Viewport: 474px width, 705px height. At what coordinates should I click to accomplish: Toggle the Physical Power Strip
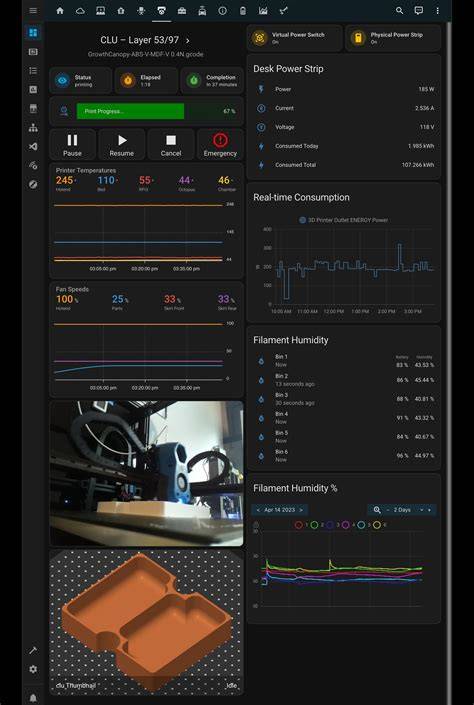pyautogui.click(x=393, y=38)
